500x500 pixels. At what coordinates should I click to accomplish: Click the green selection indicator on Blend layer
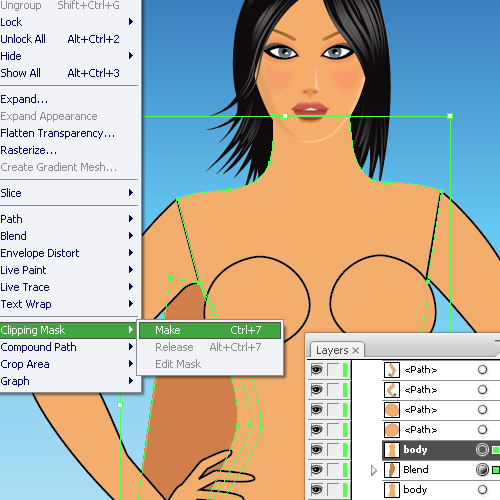pos(496,470)
